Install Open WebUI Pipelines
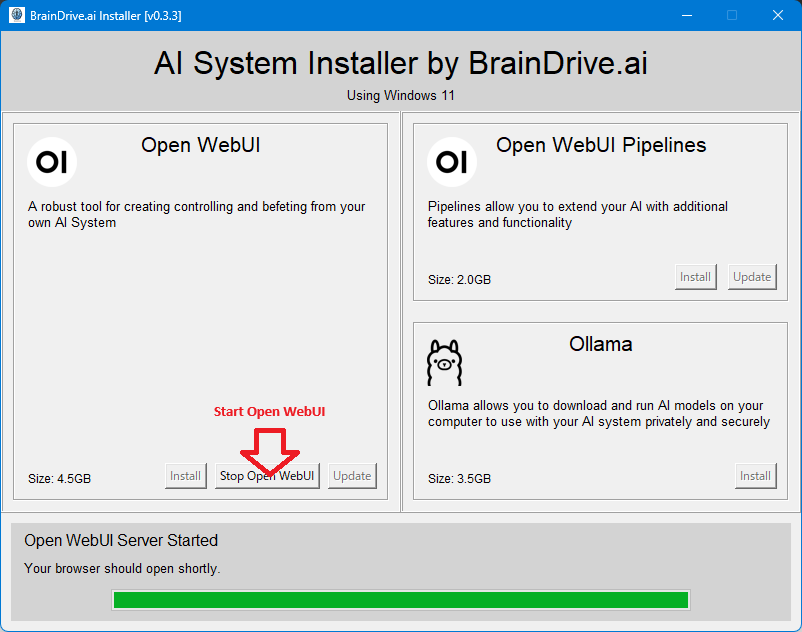Viewport: 802px width, 632px height. point(696,277)
